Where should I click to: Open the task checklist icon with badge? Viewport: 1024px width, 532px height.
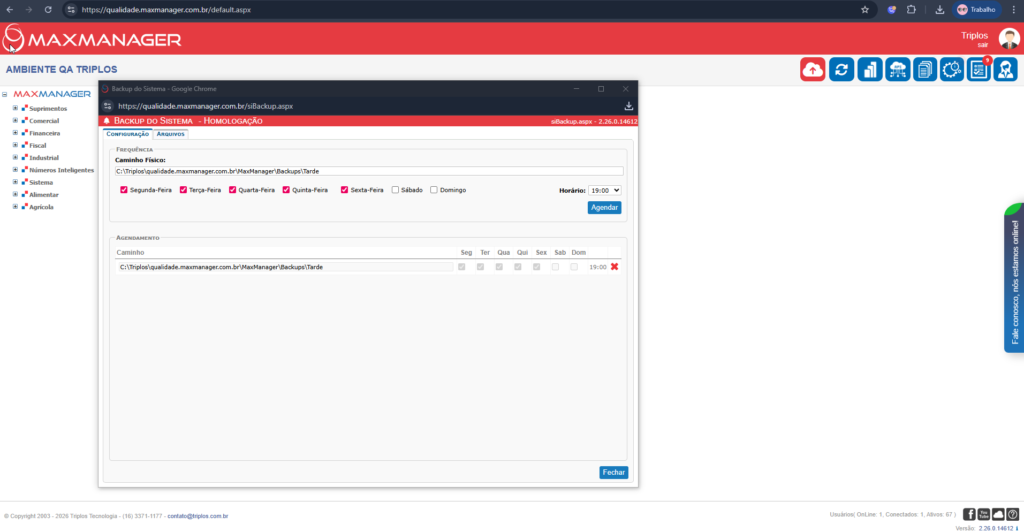(x=979, y=69)
